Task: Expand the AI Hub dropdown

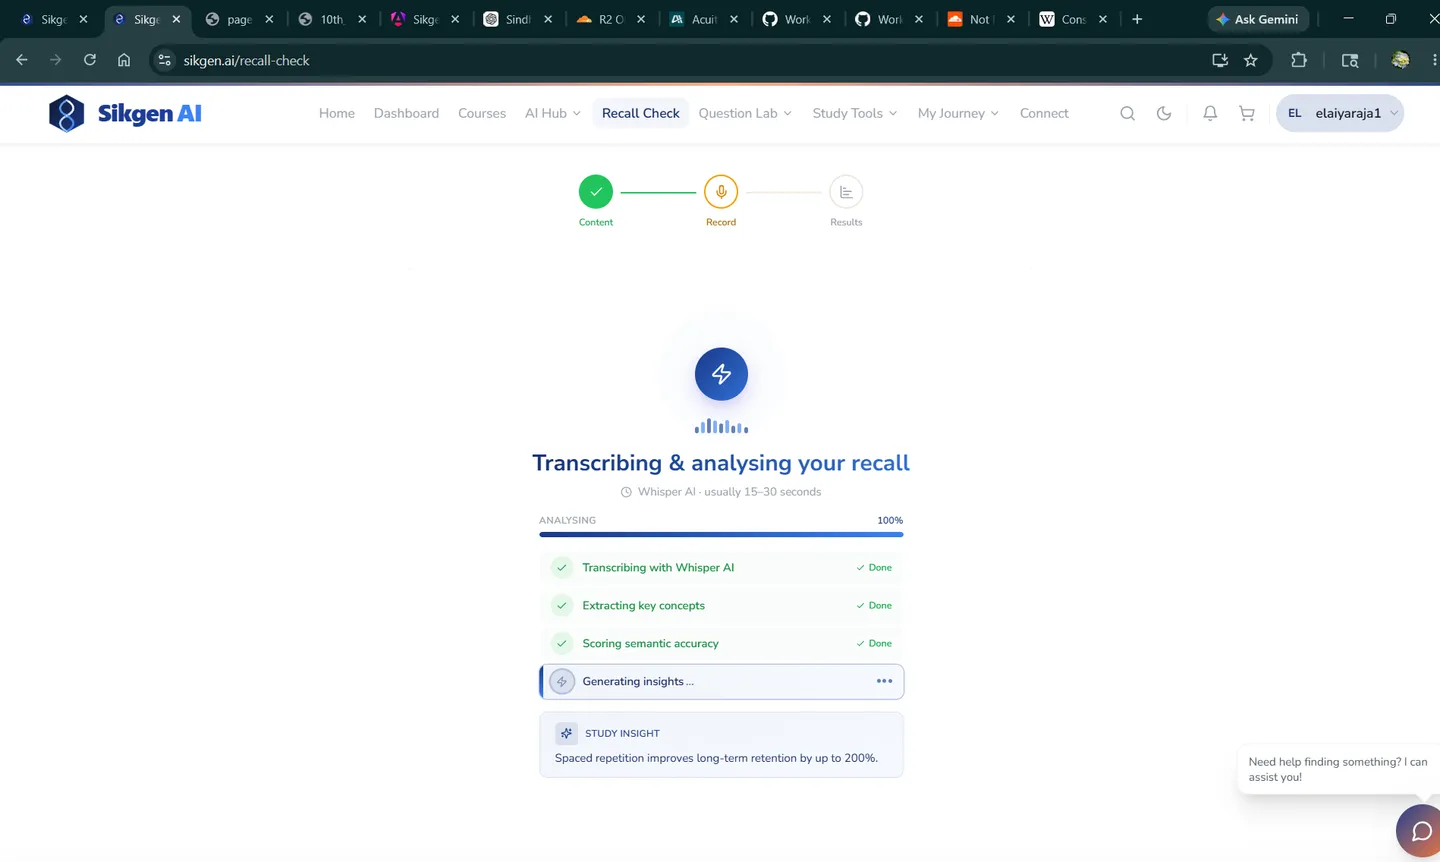Action: point(553,113)
